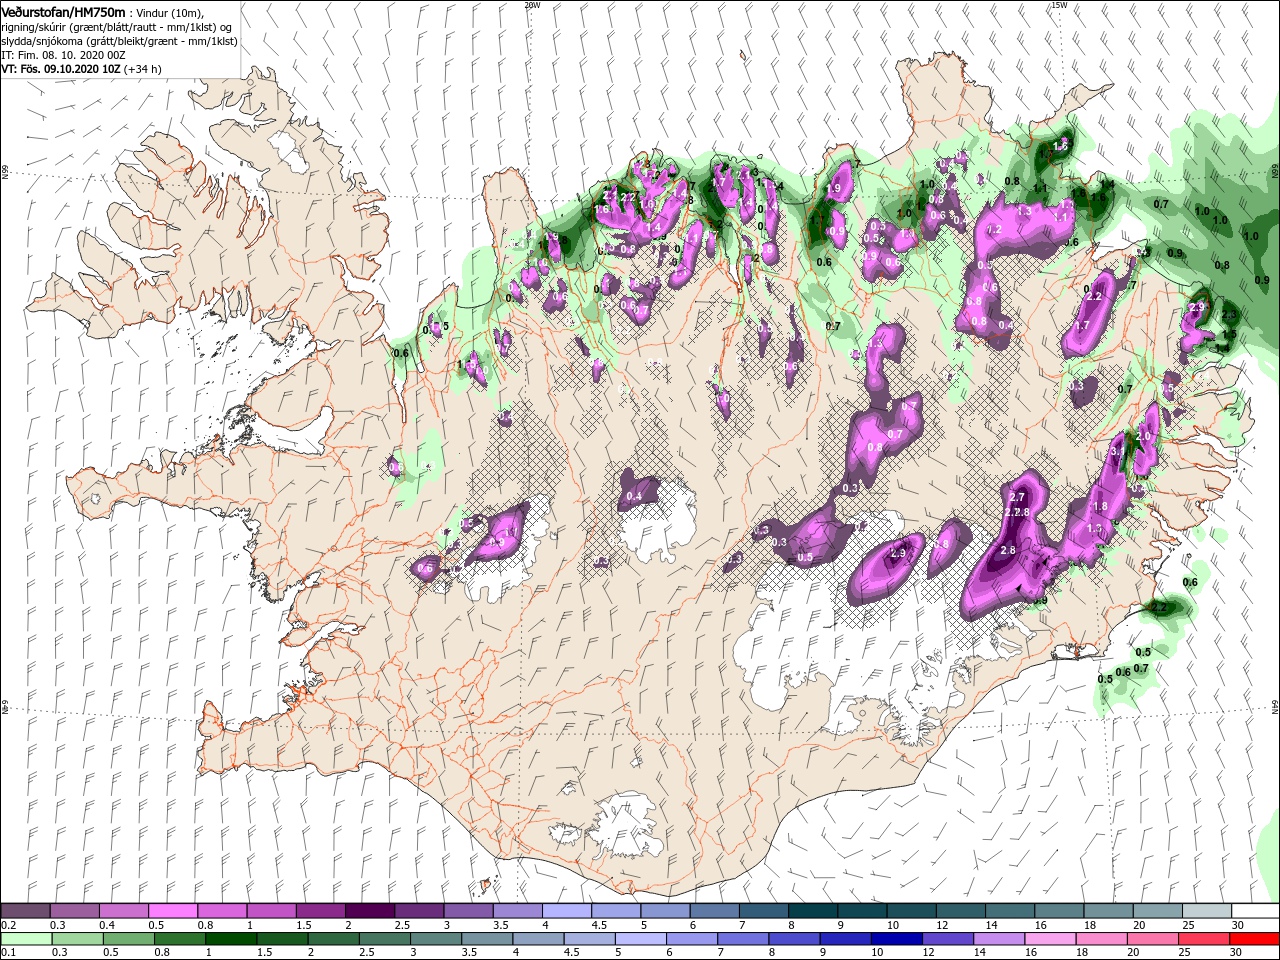This screenshot has height=960, width=1280.
Task: Pick the light pink 16 swatch, bottom row
Action: (x=1049, y=939)
